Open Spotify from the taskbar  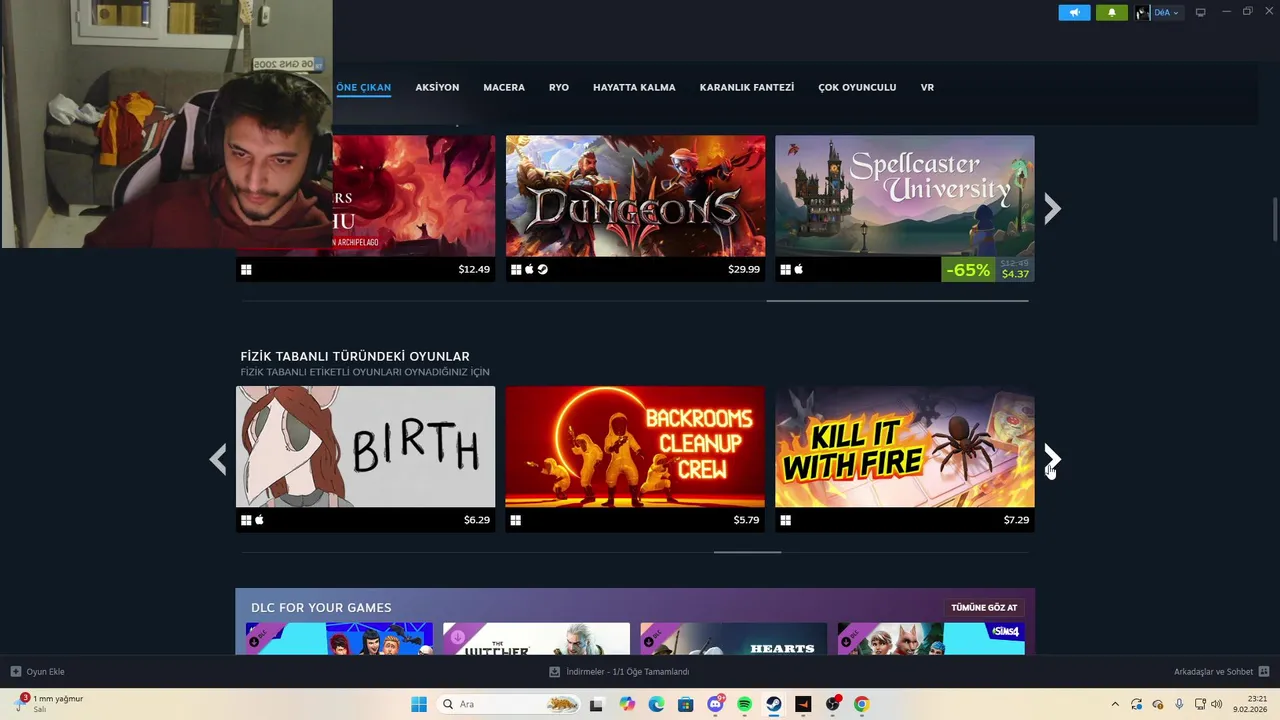click(x=744, y=704)
